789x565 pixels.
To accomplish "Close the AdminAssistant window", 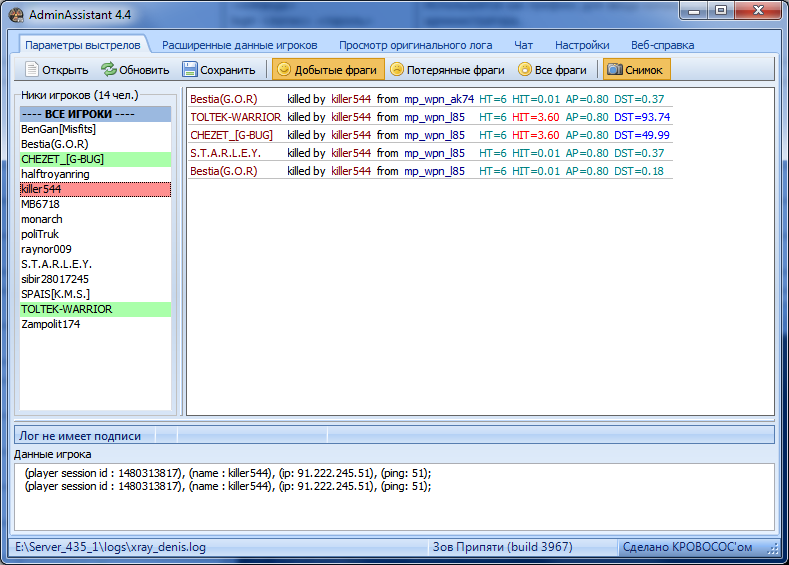I will 758,11.
